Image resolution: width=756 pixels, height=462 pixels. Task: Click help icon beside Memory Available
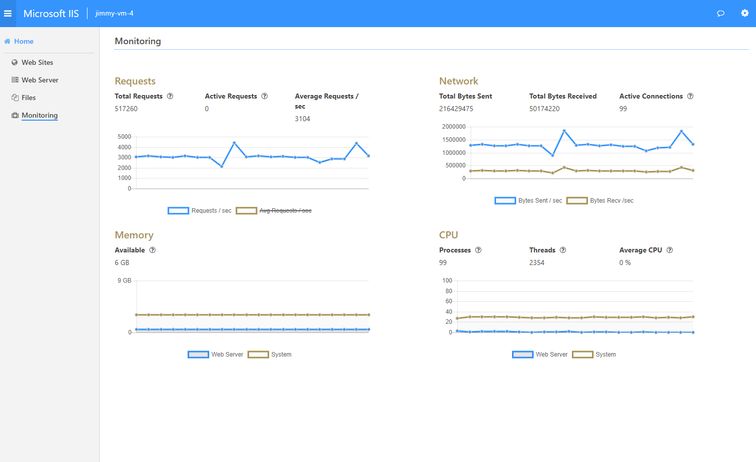click(152, 250)
